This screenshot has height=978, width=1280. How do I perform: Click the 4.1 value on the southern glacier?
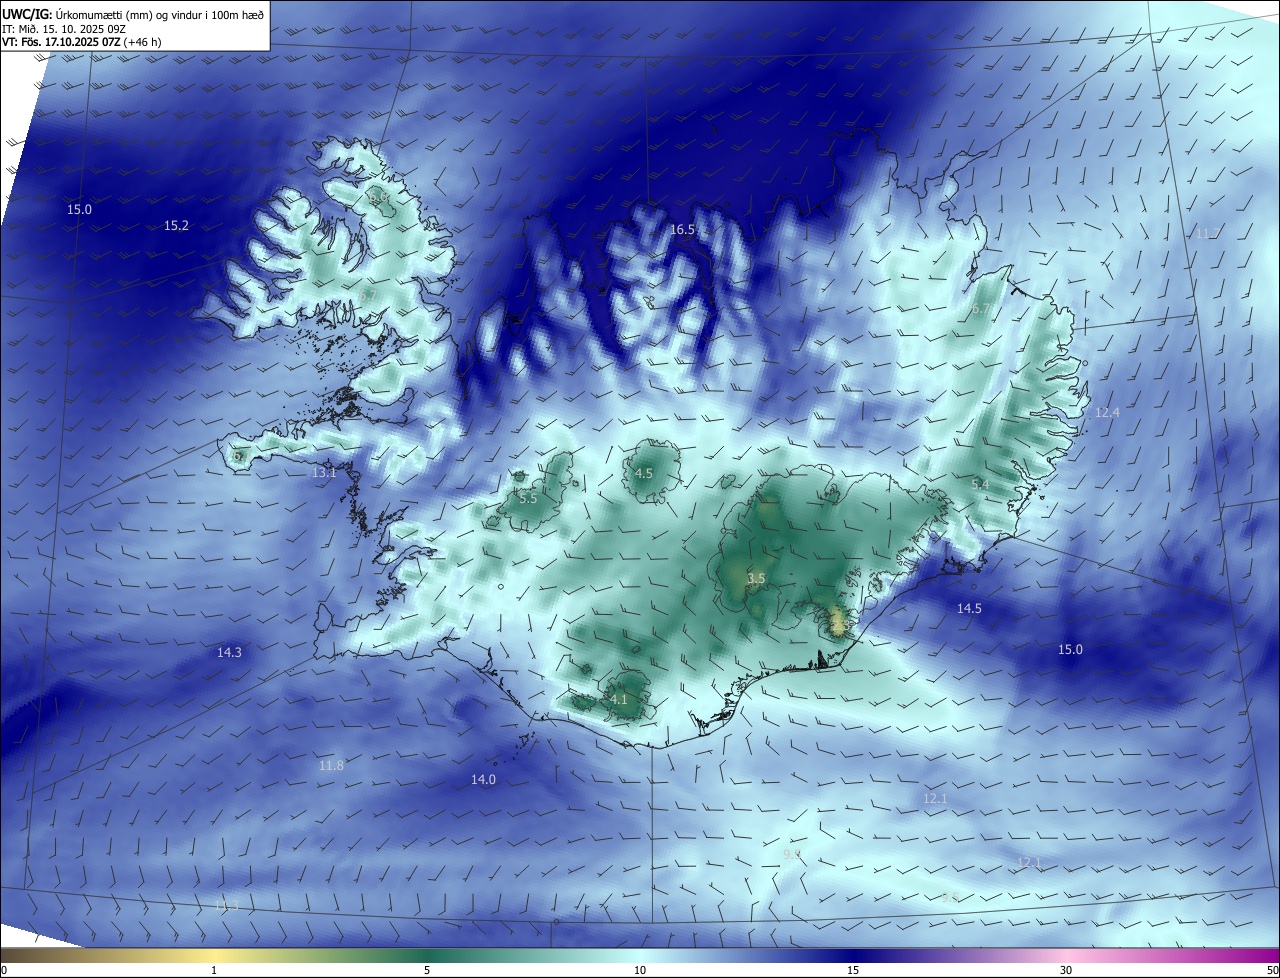point(619,700)
